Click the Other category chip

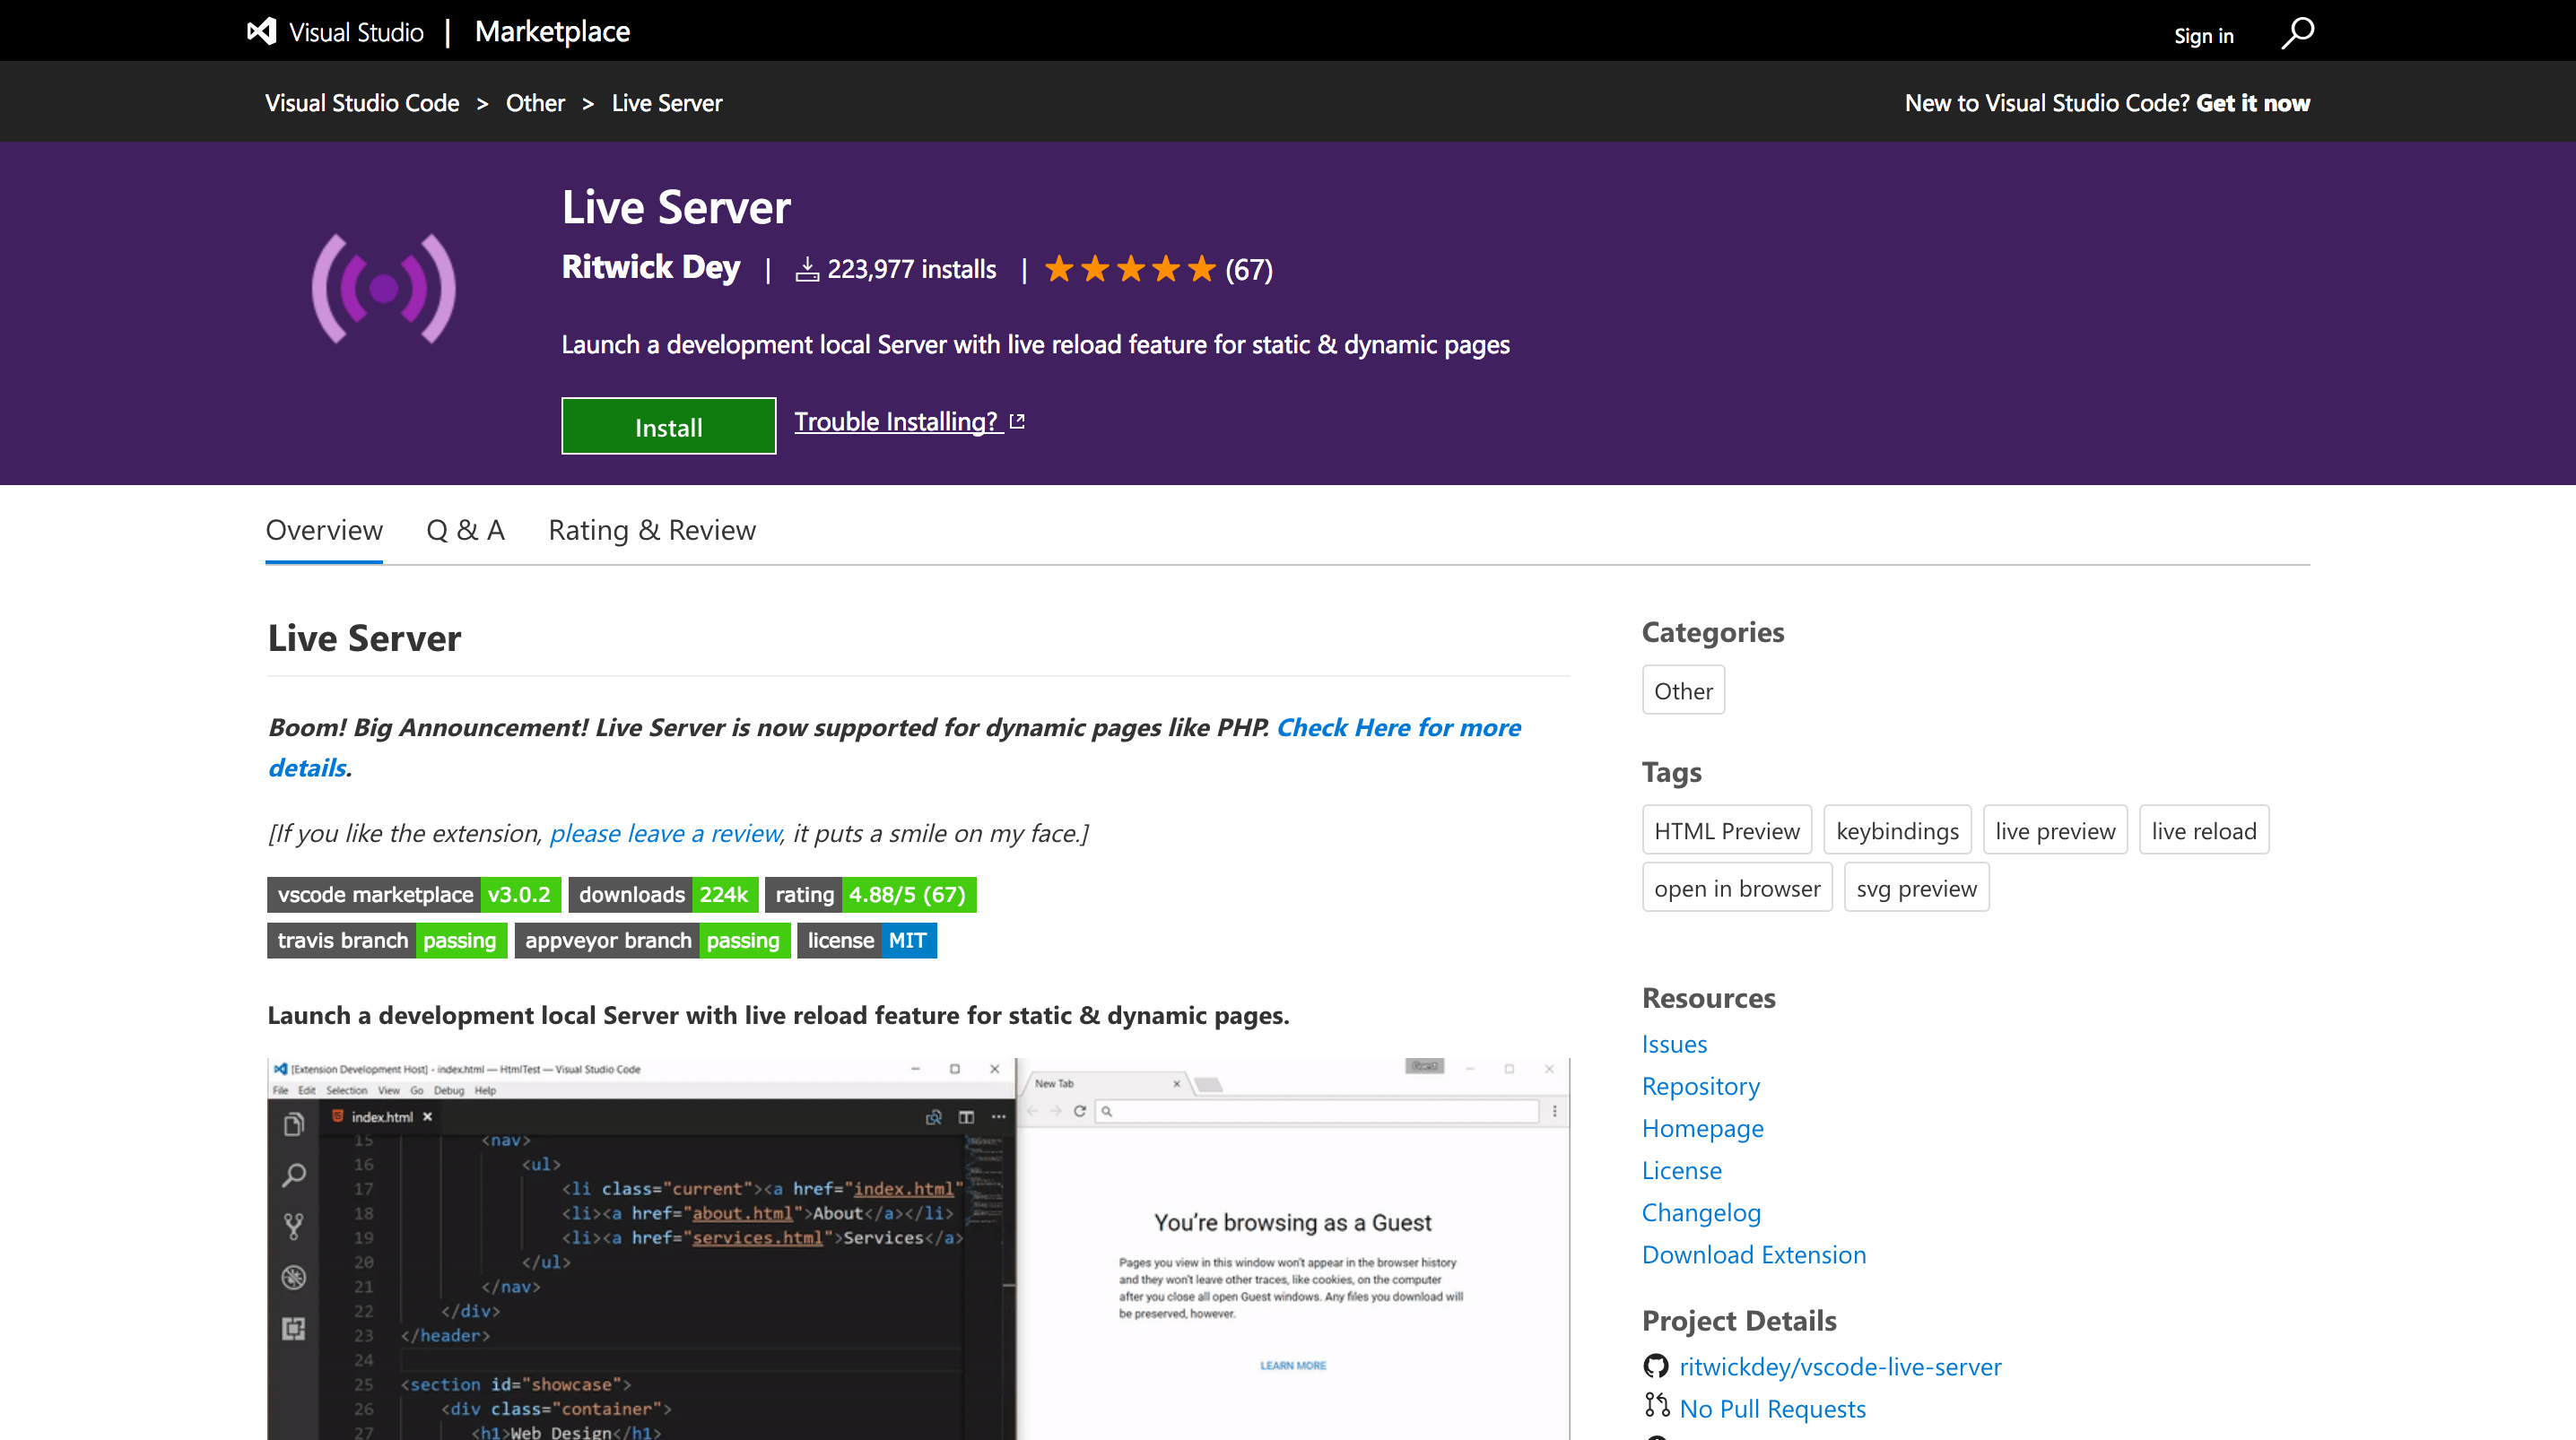click(x=1683, y=690)
